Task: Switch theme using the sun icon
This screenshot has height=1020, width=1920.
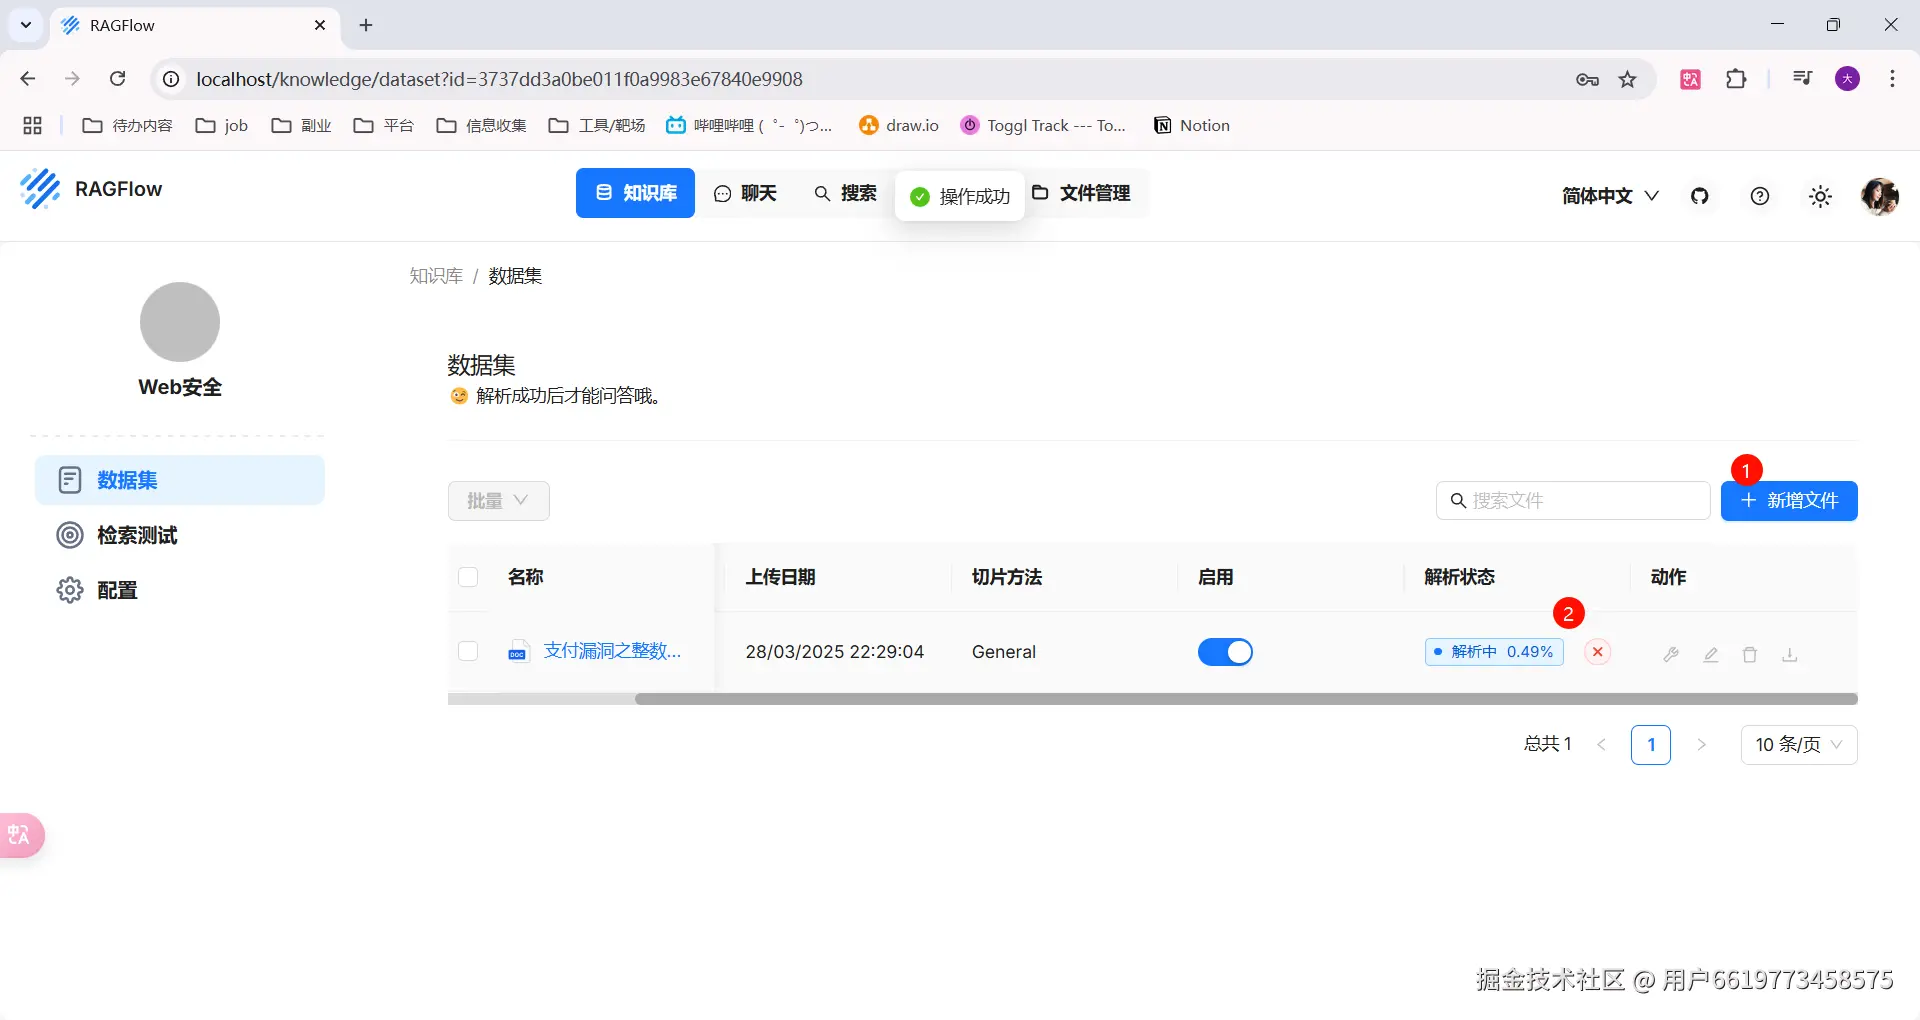Action: tap(1821, 196)
